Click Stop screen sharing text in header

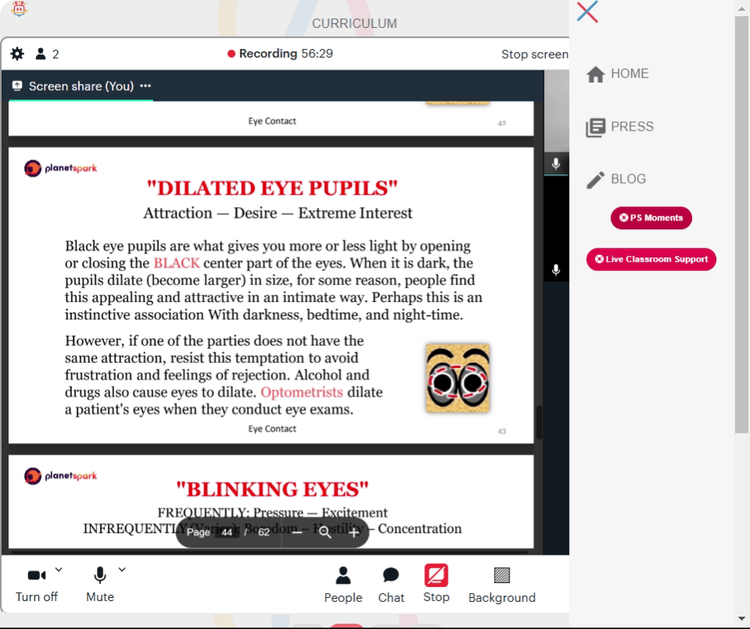point(535,54)
